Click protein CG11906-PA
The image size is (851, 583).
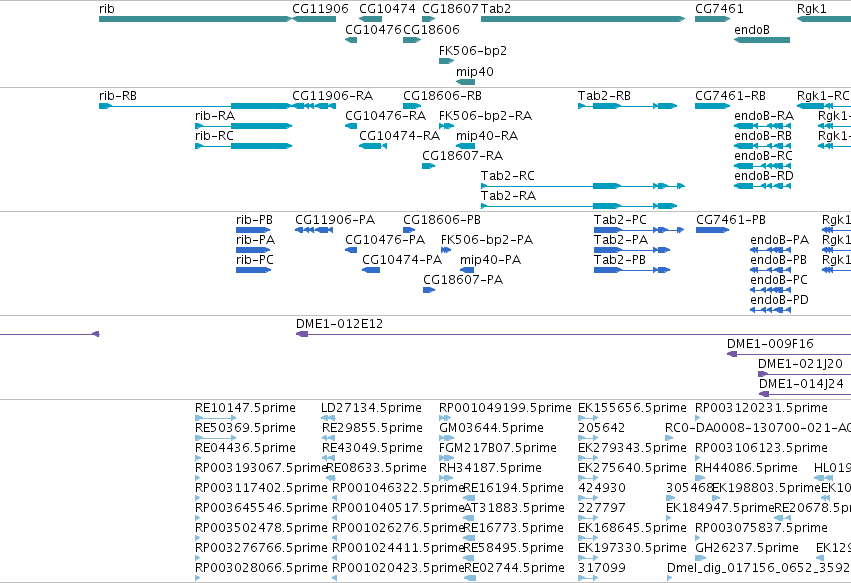coord(314,230)
